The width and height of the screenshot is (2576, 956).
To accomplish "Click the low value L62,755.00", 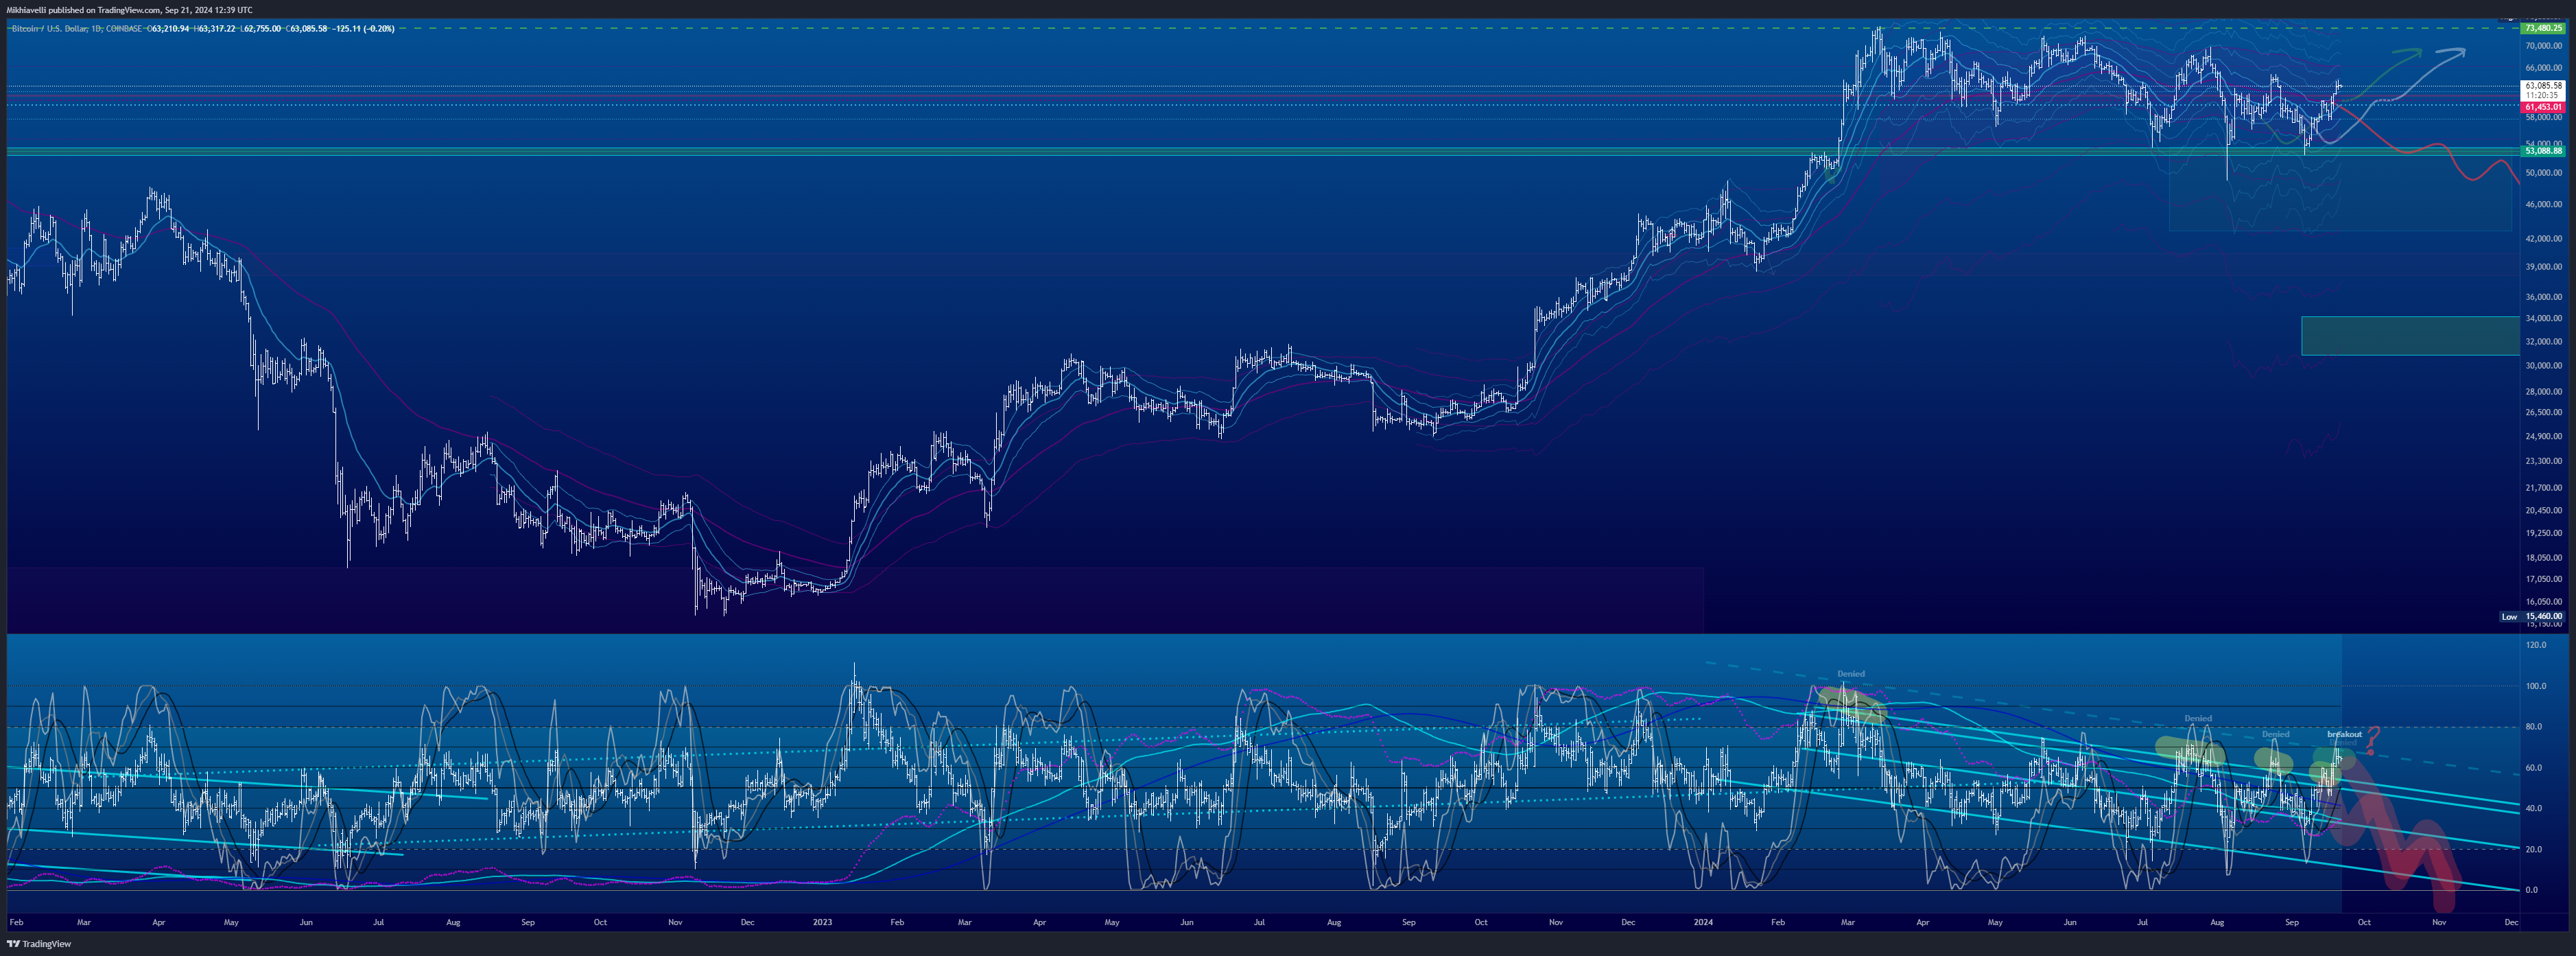I will coord(261,28).
